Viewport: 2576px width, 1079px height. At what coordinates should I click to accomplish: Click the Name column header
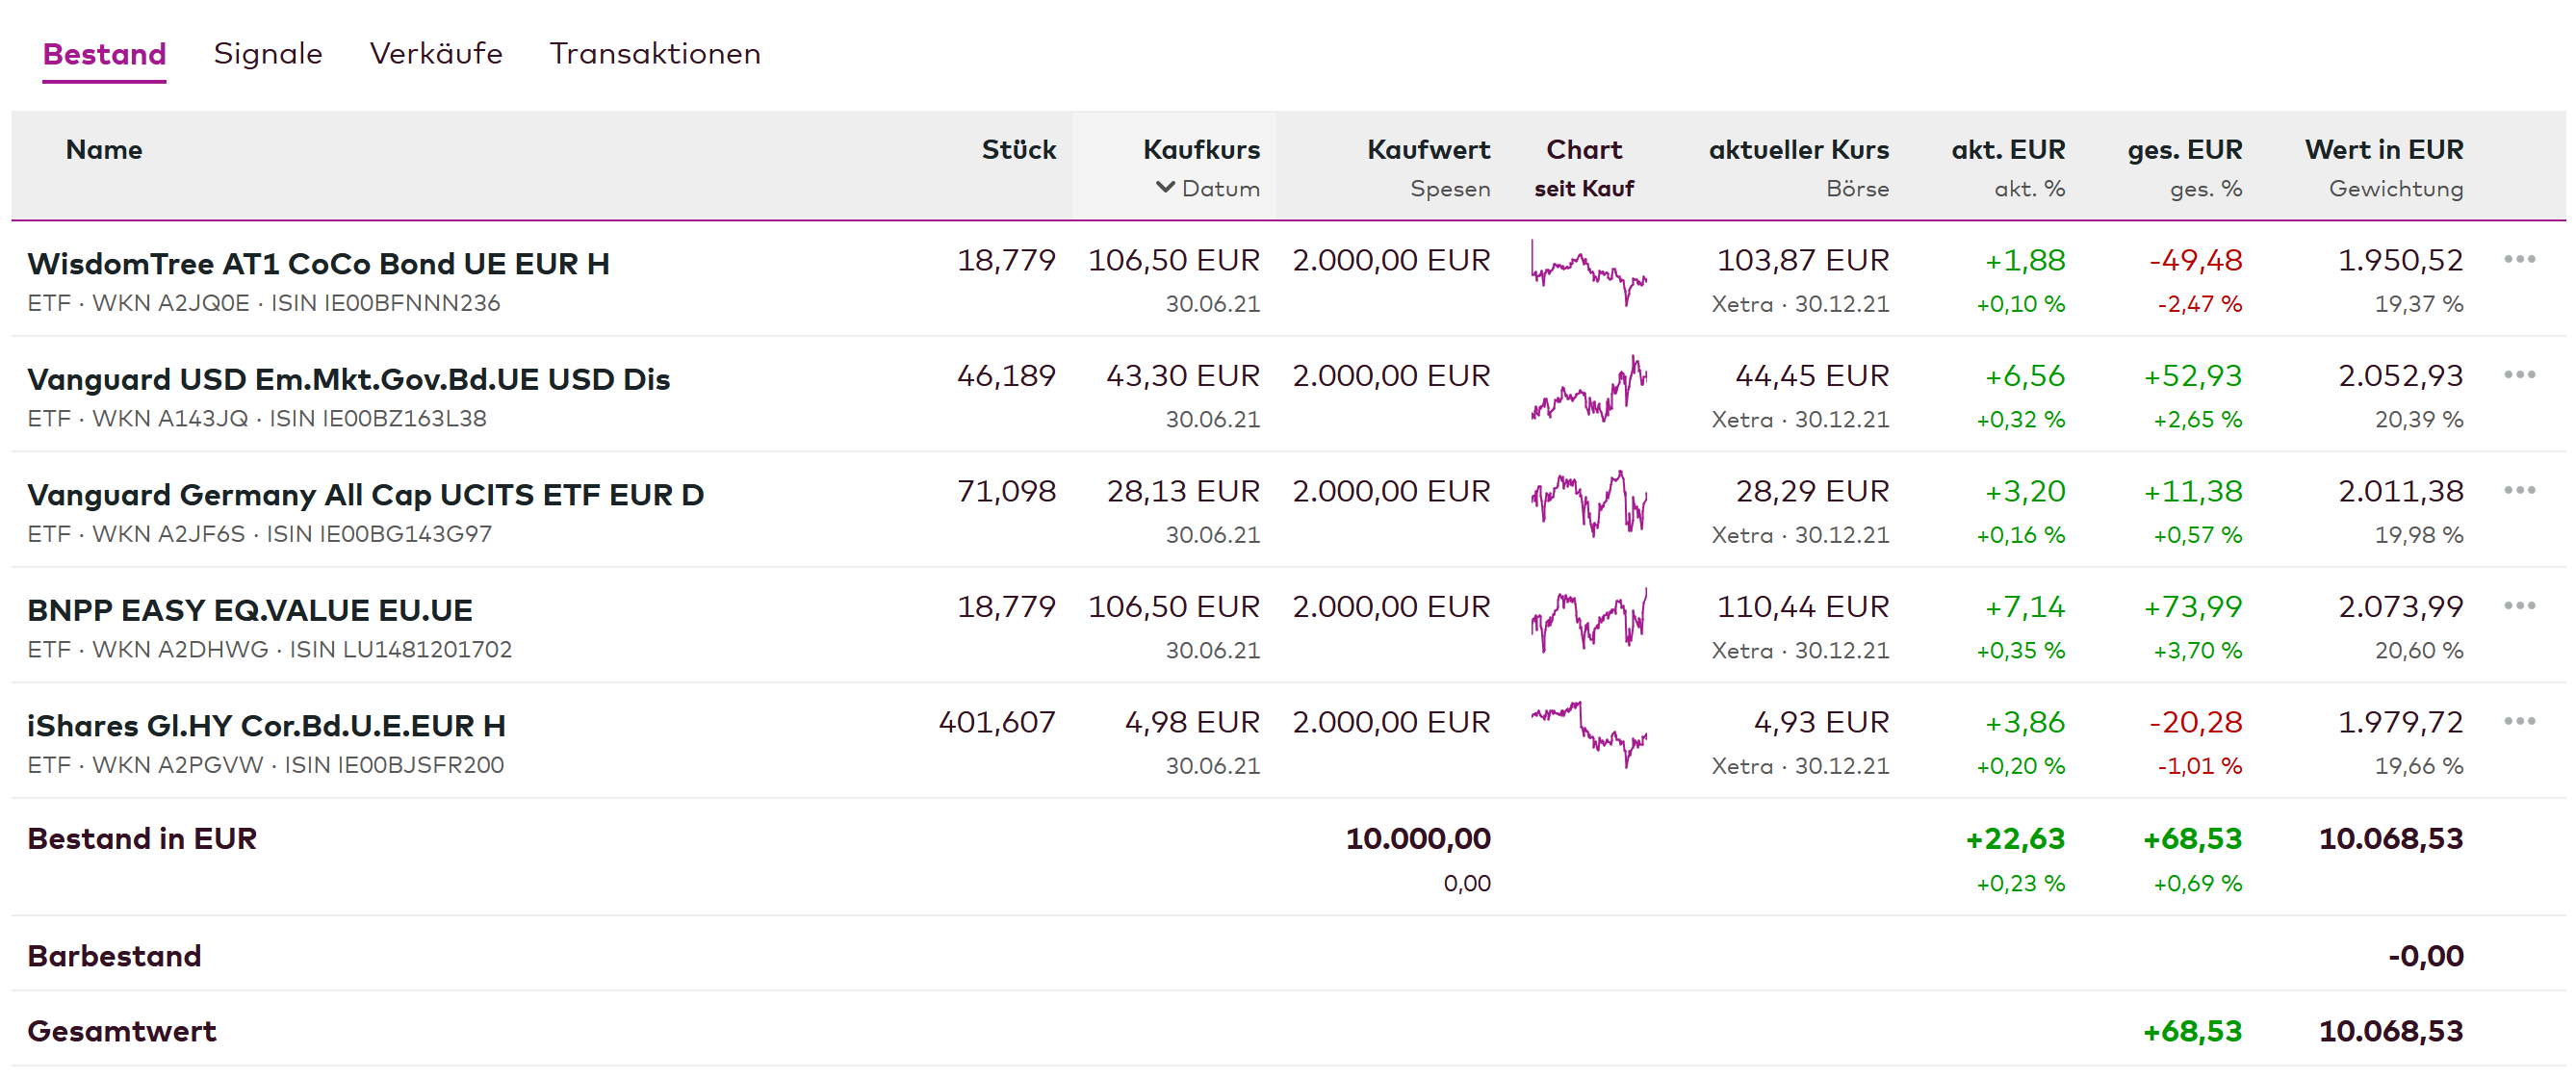104,150
